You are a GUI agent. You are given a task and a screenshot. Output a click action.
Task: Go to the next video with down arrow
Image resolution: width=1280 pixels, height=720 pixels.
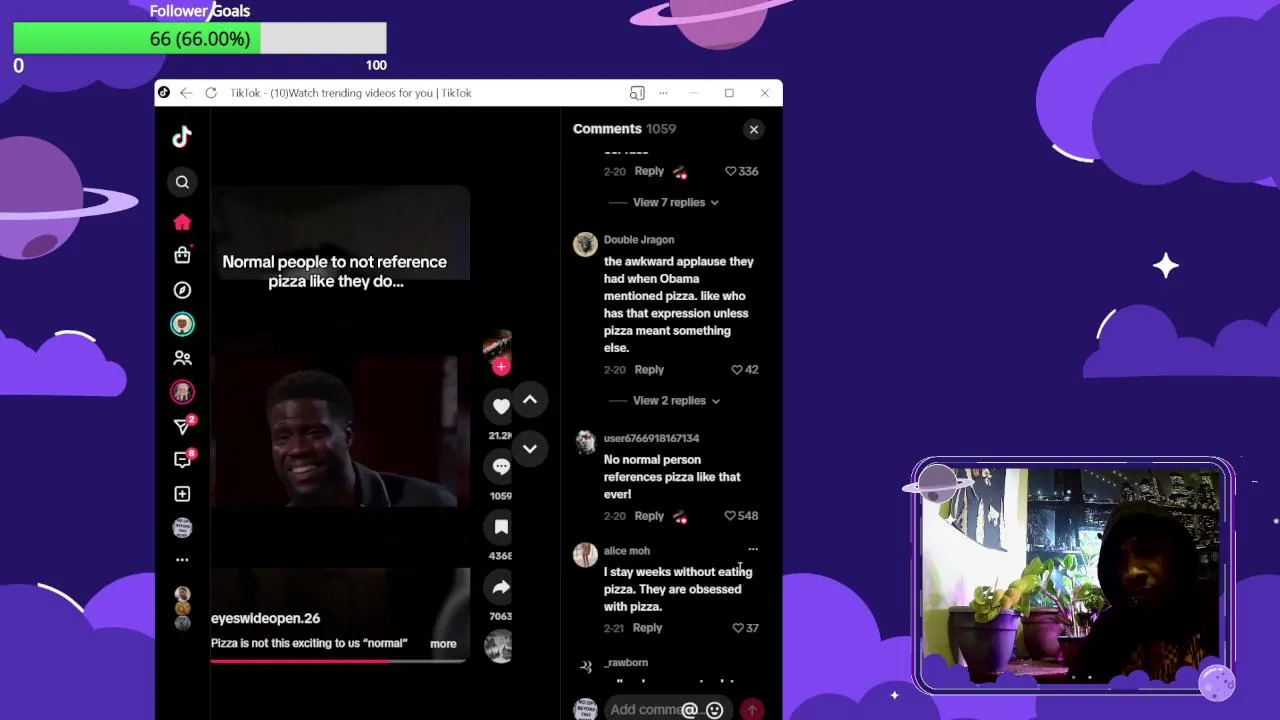coord(530,449)
